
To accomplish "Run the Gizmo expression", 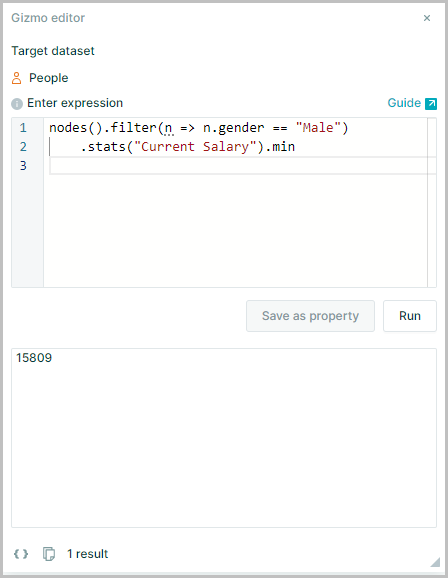I will click(410, 316).
